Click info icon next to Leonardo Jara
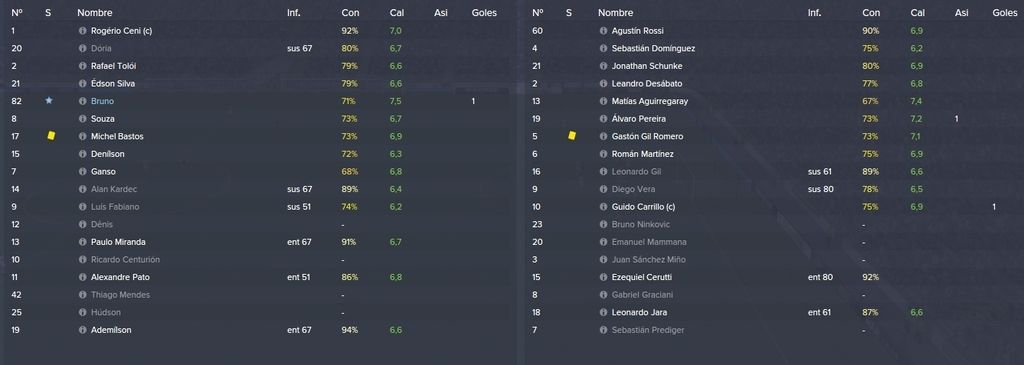 click(x=603, y=313)
